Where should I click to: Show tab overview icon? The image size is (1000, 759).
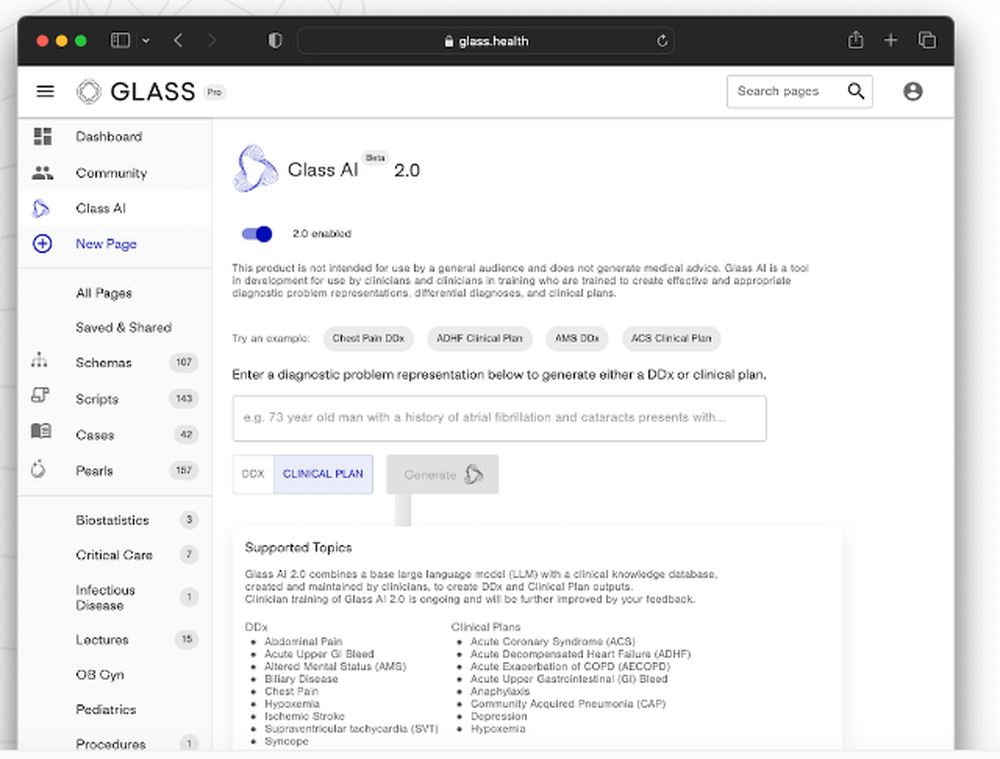(927, 40)
